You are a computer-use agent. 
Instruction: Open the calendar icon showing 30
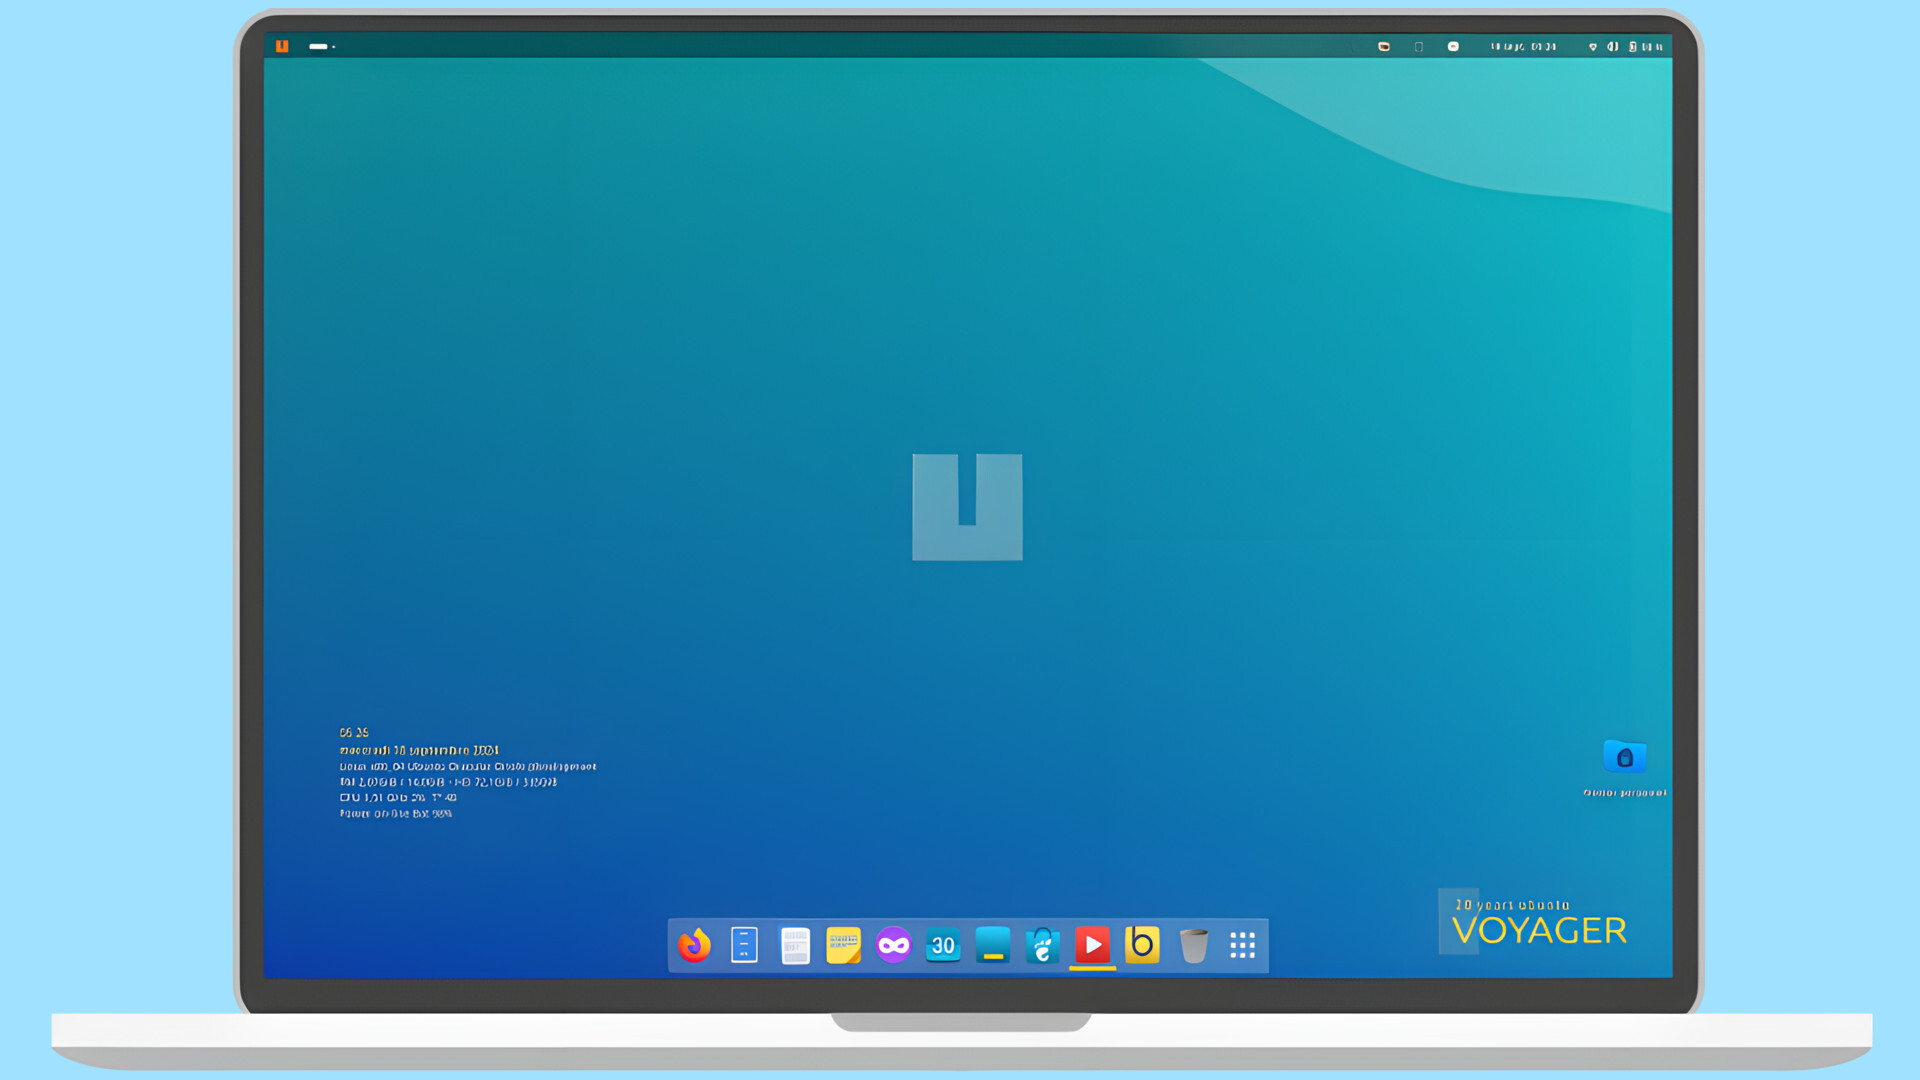(942, 945)
